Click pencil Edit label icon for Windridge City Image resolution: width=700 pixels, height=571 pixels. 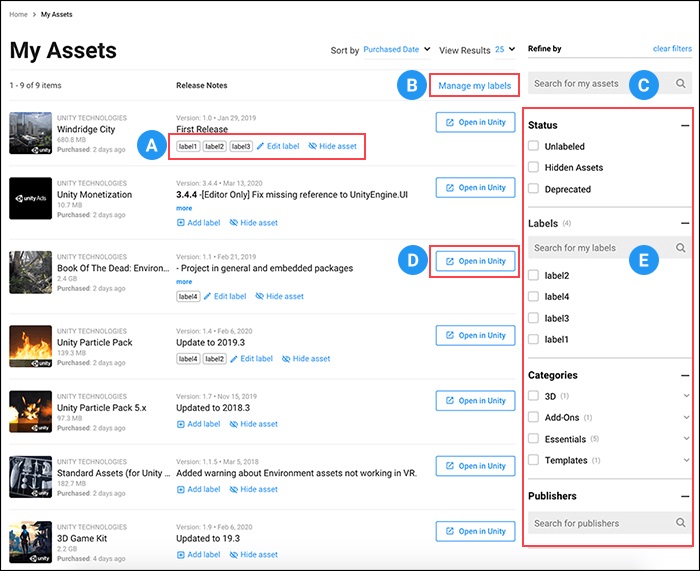[260, 146]
